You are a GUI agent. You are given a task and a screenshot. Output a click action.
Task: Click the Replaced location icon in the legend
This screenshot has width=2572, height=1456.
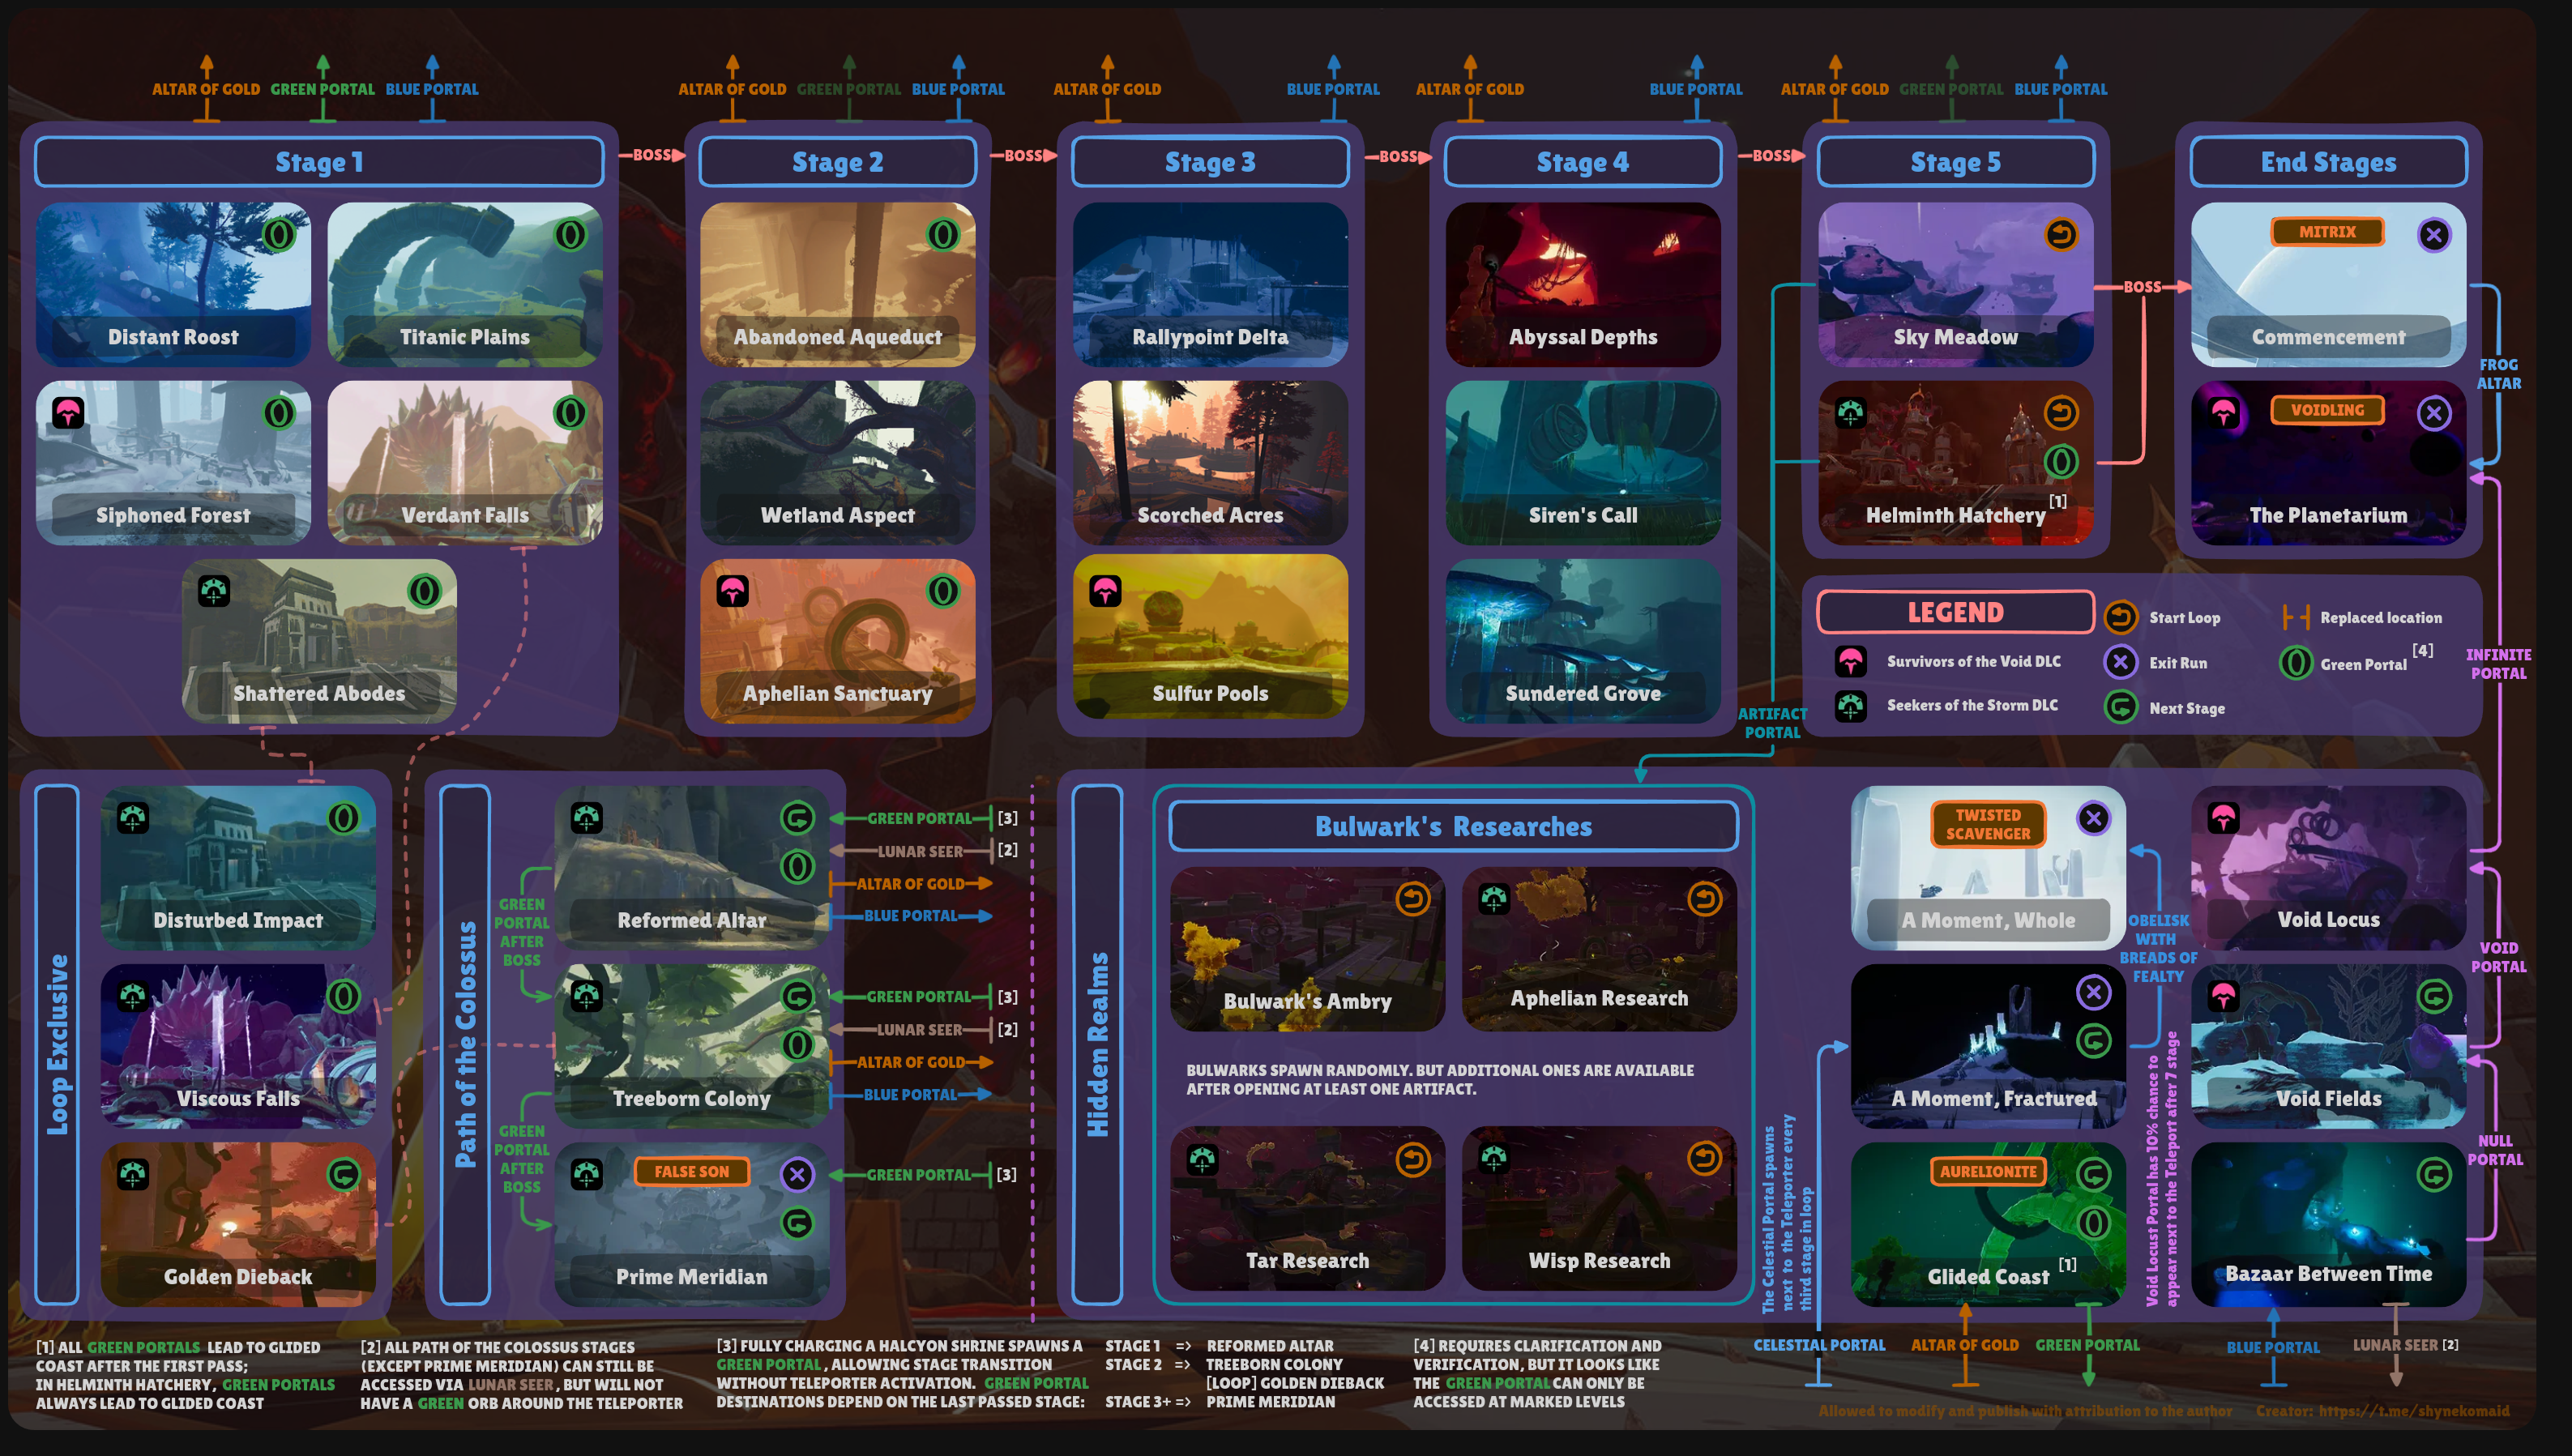click(2296, 618)
